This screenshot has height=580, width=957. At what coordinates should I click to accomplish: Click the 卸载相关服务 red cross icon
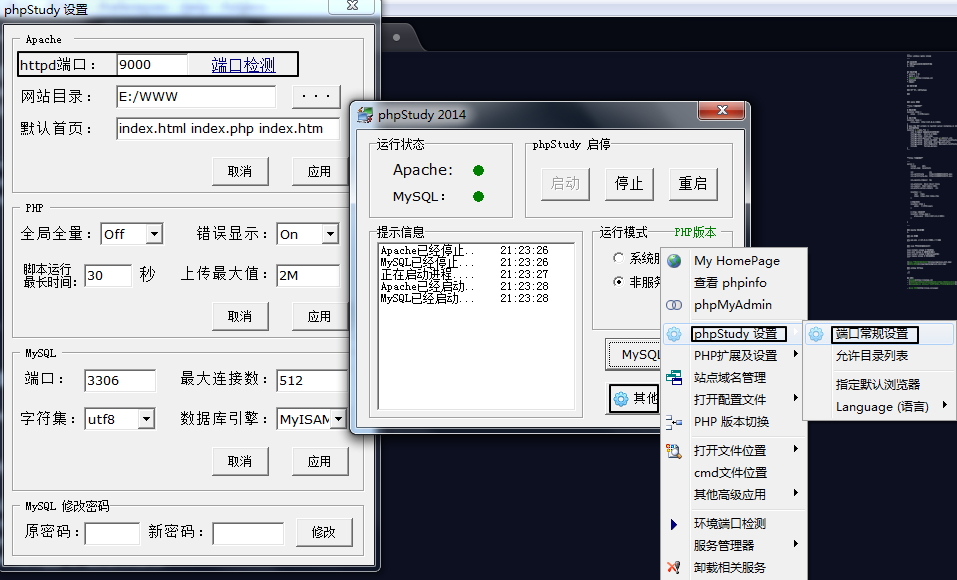(x=674, y=567)
